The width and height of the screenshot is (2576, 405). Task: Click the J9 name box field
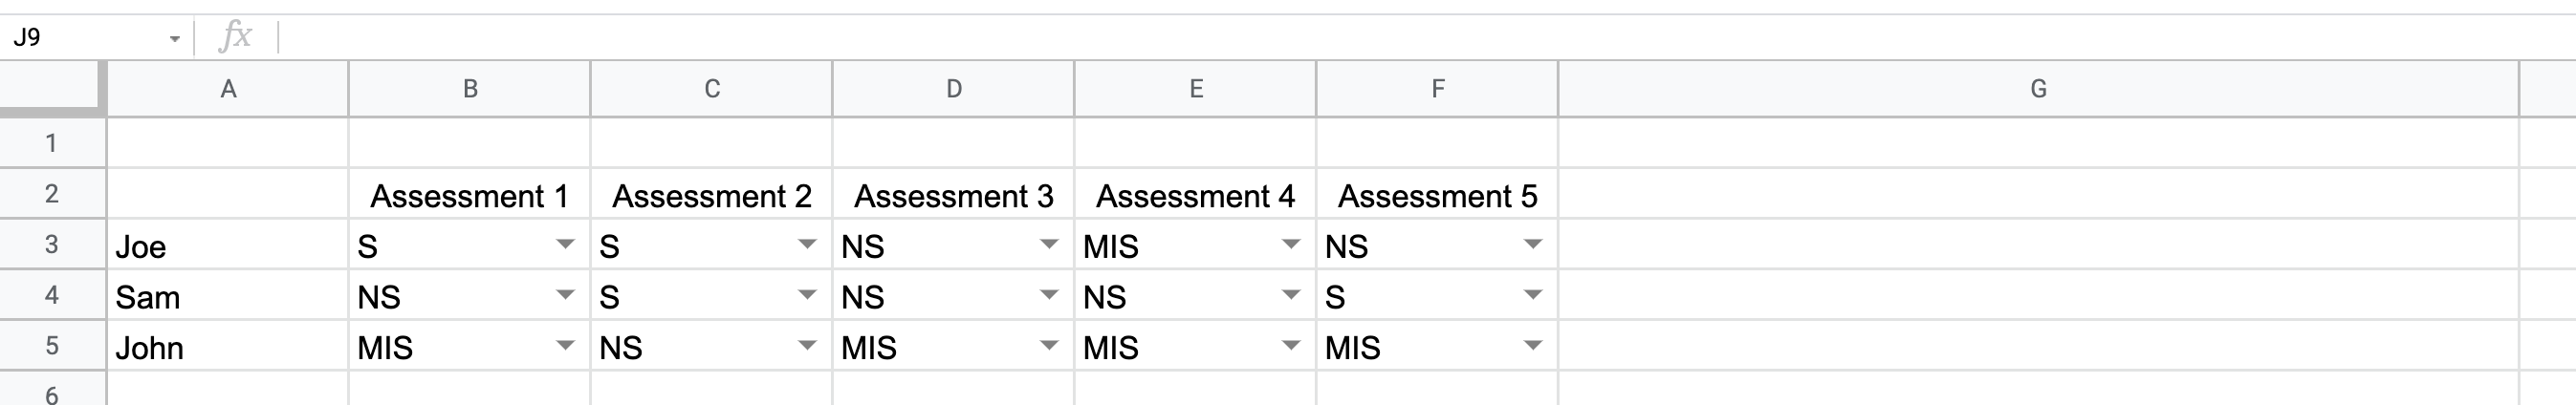tap(80, 38)
